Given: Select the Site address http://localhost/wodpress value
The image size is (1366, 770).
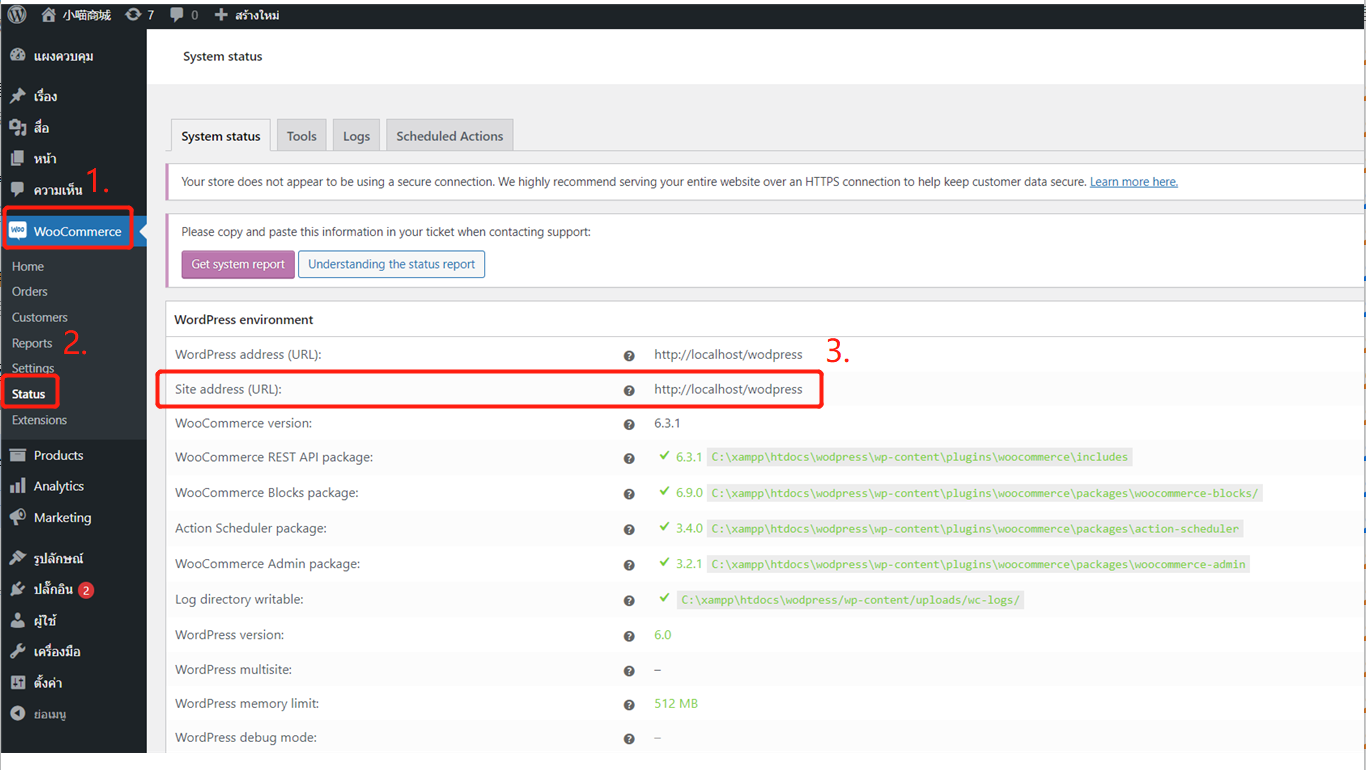Looking at the screenshot, I should tap(728, 389).
